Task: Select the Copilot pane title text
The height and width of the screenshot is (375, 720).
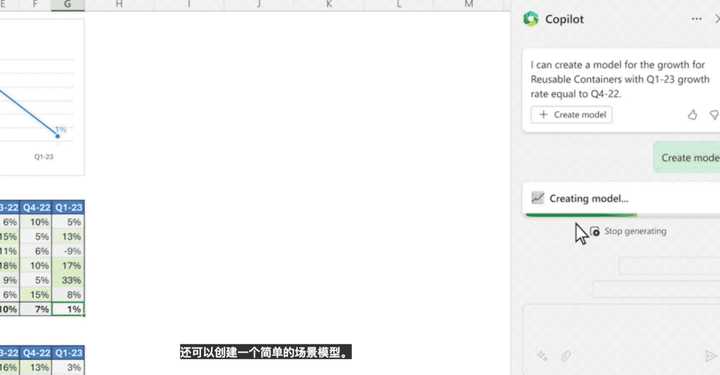Action: [x=564, y=19]
